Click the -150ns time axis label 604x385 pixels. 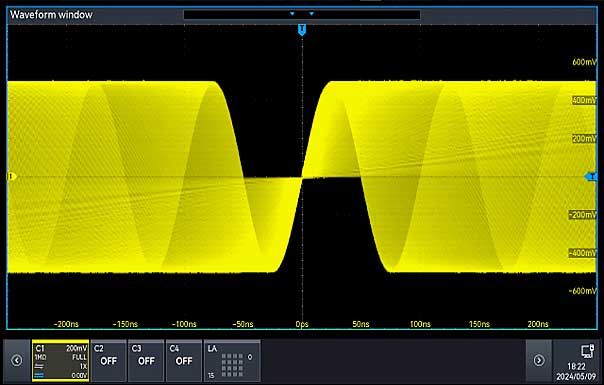(125, 324)
